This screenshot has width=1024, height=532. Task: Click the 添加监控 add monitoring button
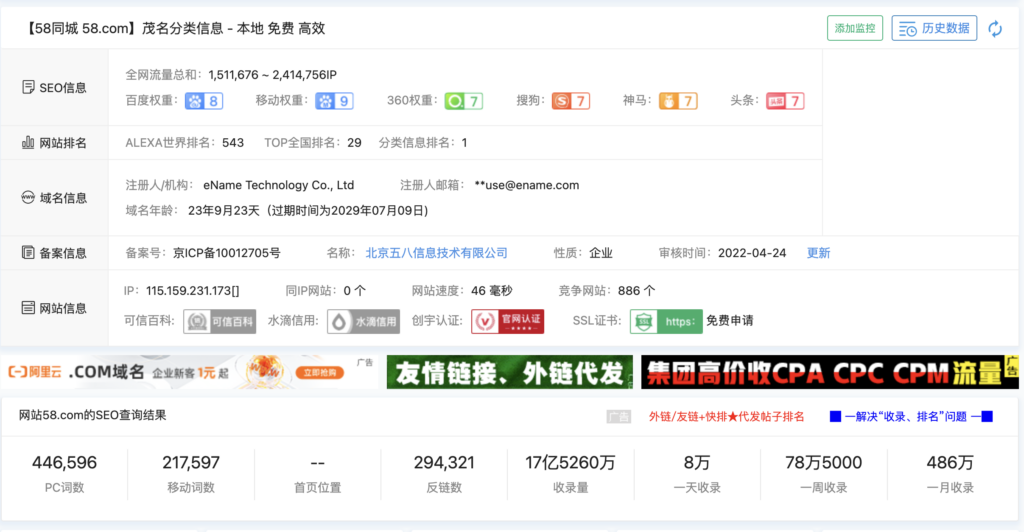click(855, 28)
